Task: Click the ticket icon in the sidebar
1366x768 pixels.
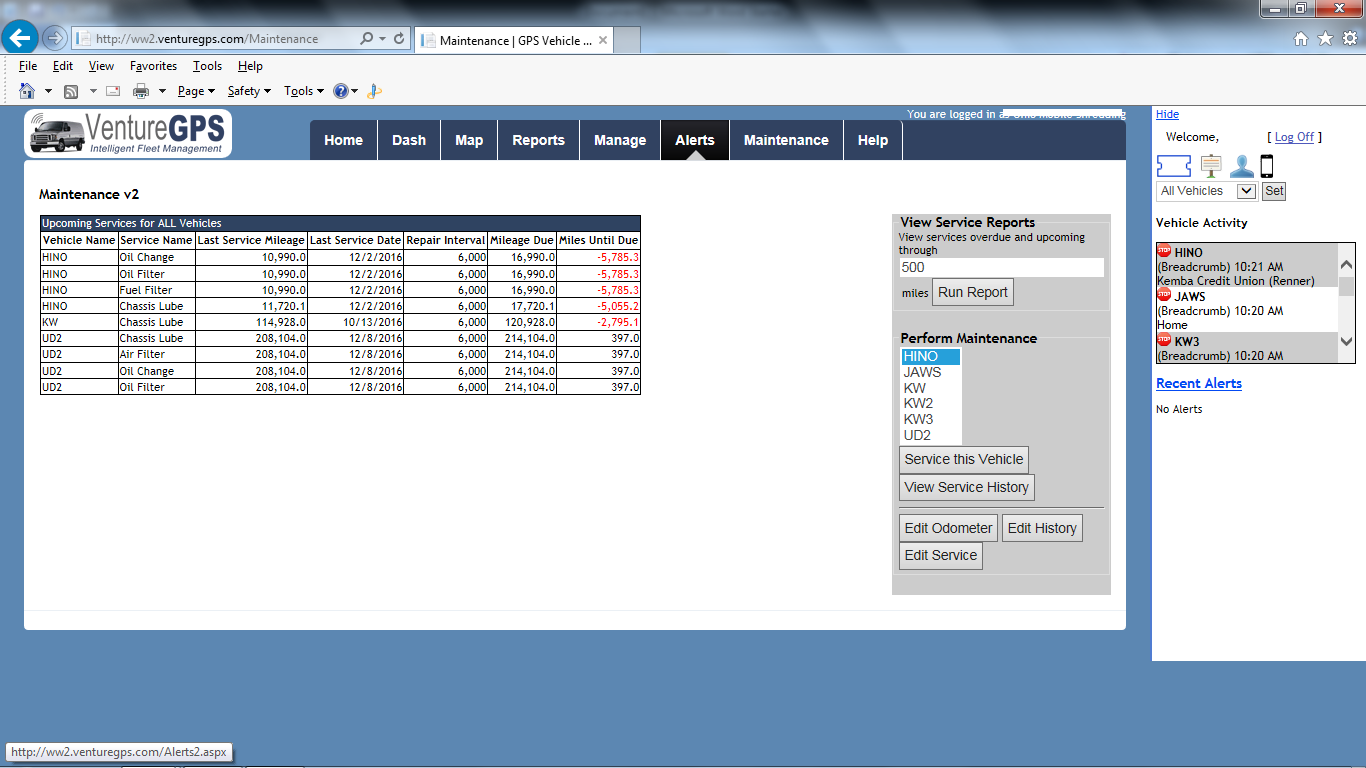Action: click(x=1175, y=166)
